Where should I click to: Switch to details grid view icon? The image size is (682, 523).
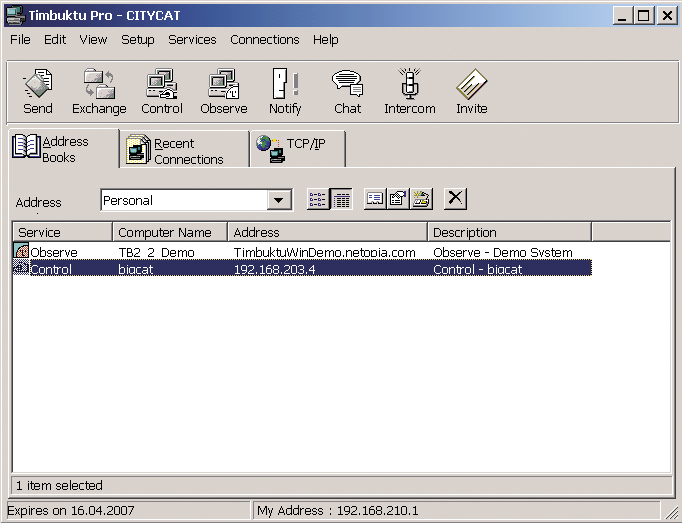[x=341, y=200]
